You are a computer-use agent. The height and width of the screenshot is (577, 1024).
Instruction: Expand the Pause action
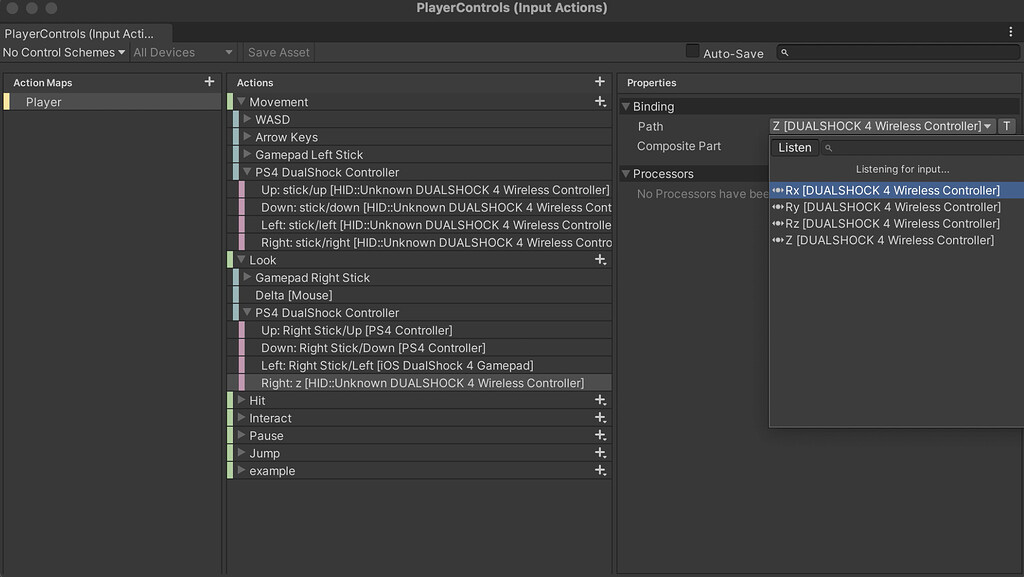pyautogui.click(x=241, y=436)
